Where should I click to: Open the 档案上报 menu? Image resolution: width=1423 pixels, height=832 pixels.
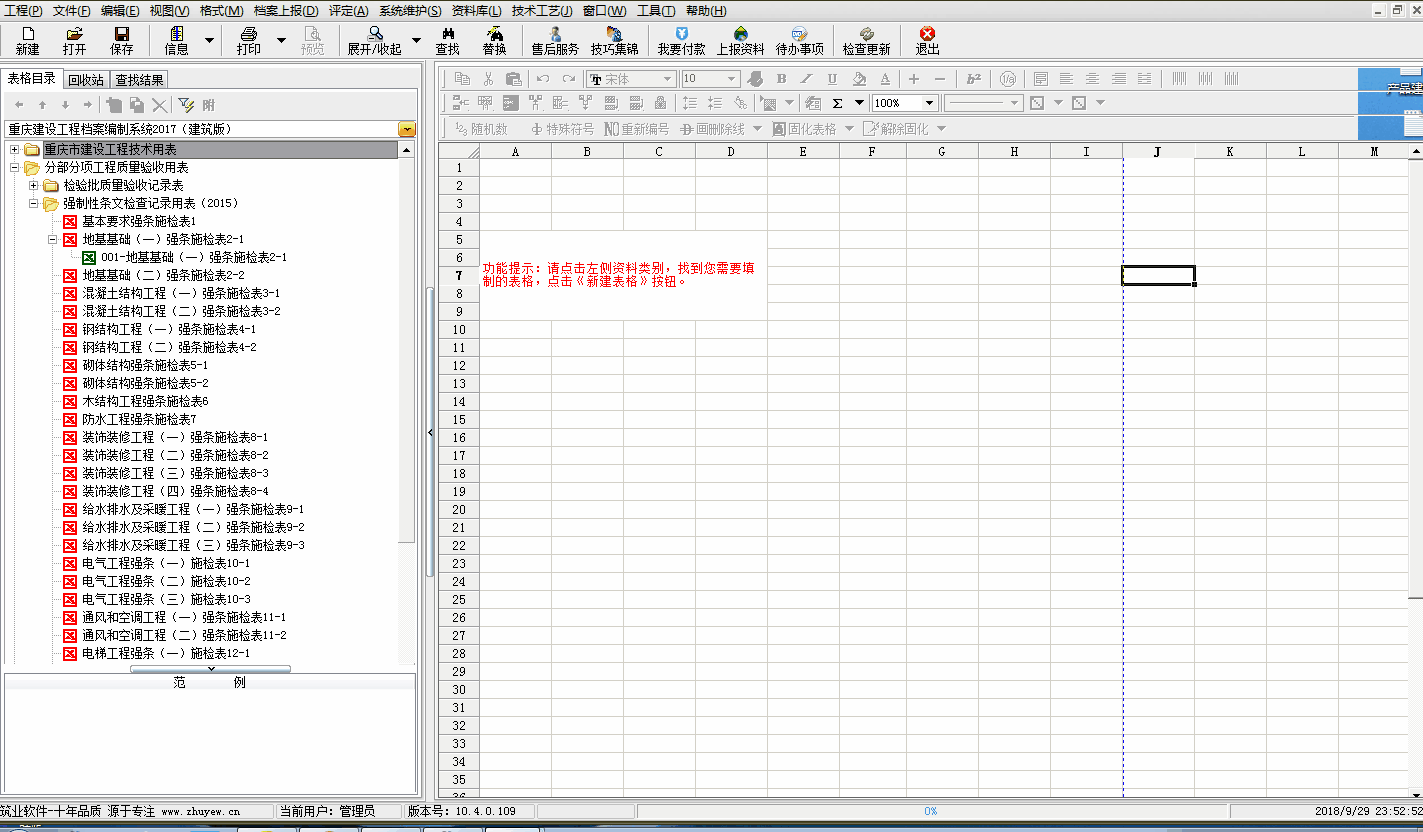pyautogui.click(x=285, y=11)
